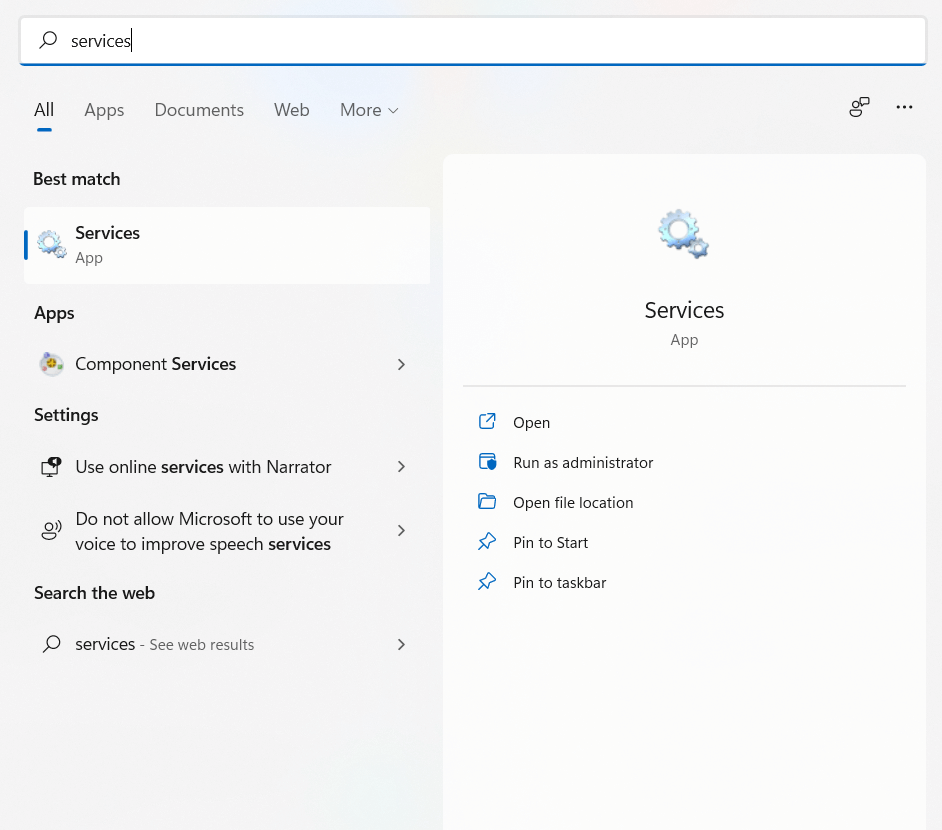Open Component Services result
Image resolution: width=942 pixels, height=830 pixels.
tap(227, 364)
